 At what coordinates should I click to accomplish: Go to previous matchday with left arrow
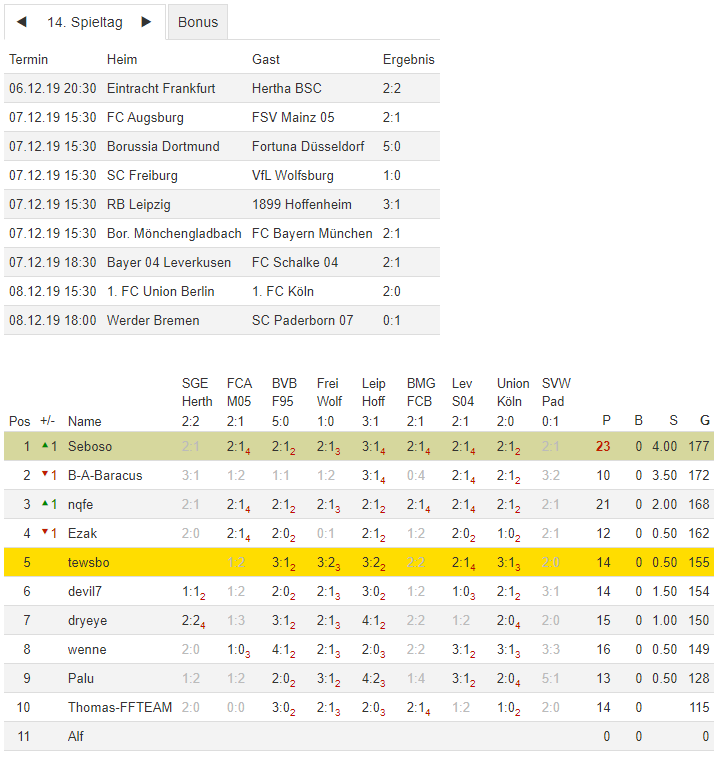tap(22, 22)
